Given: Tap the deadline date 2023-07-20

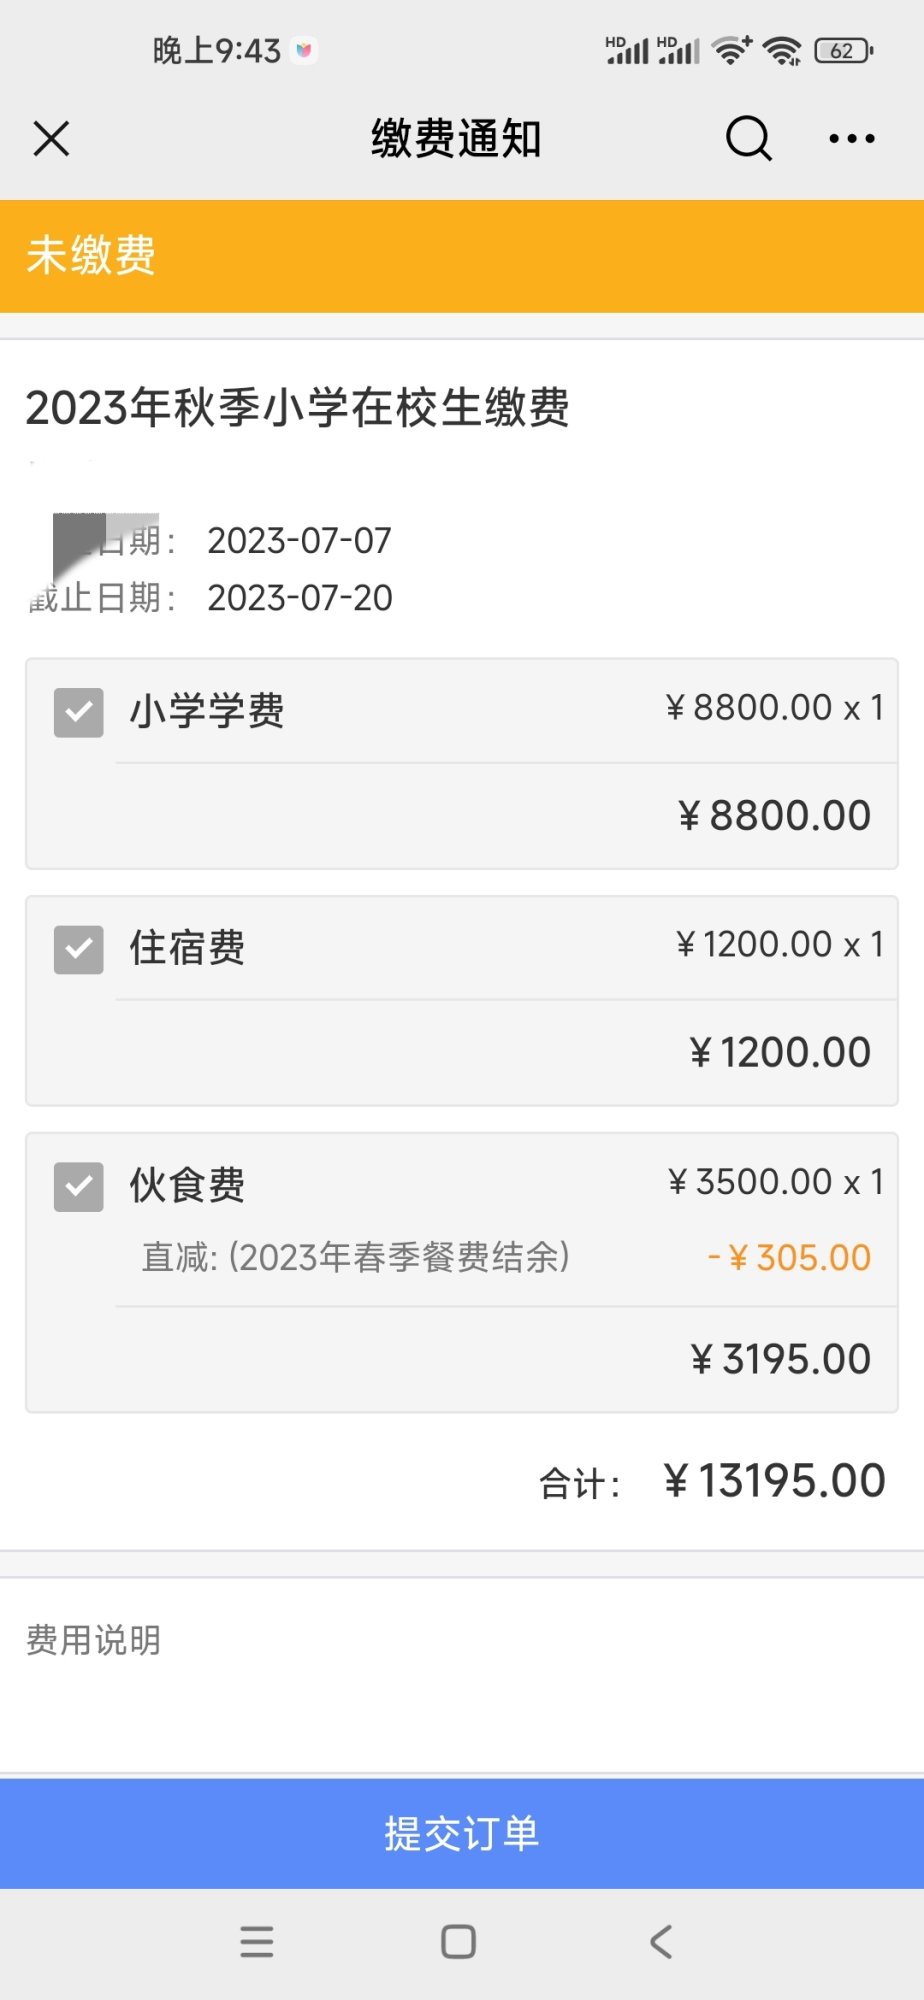Looking at the screenshot, I should [300, 598].
